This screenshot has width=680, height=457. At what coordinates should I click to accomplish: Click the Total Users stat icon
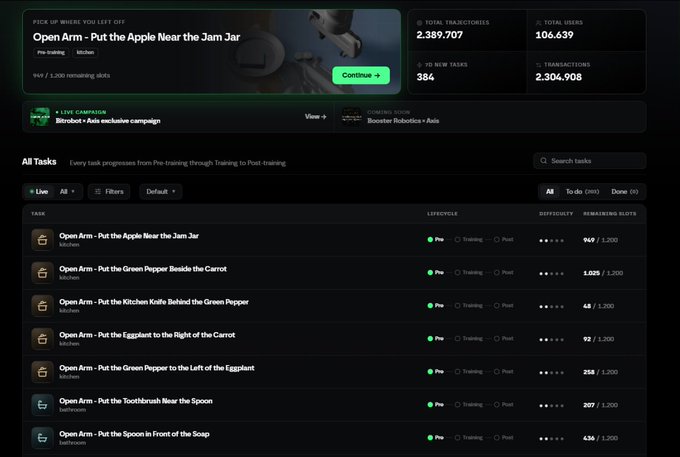[538, 23]
